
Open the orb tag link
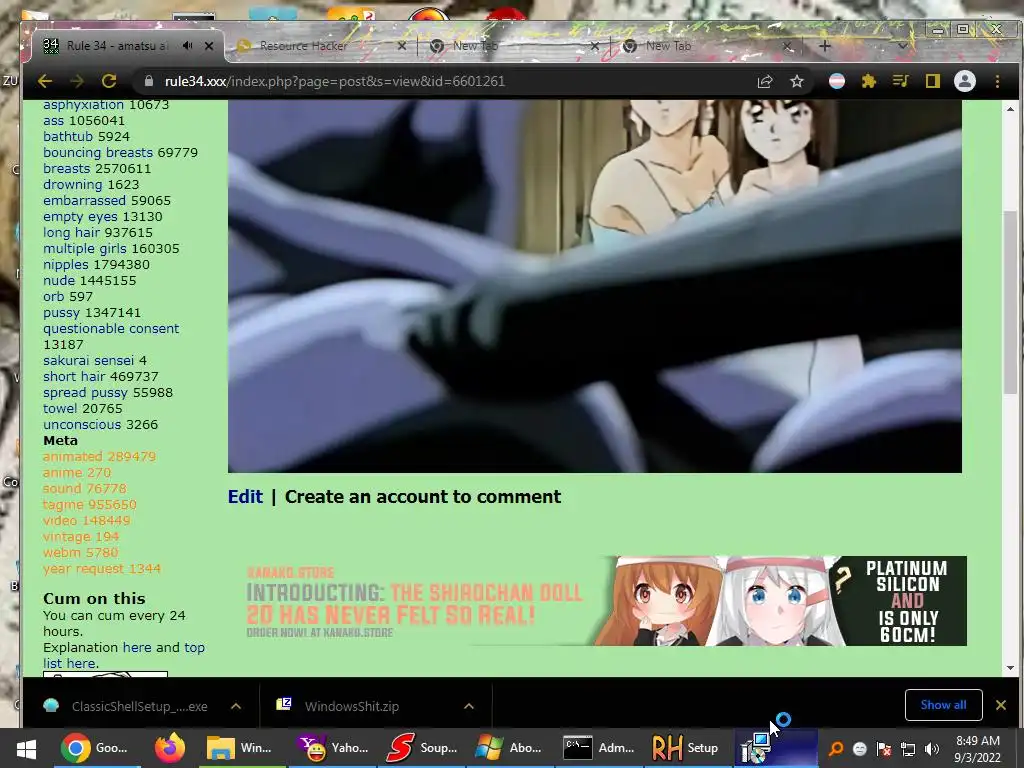coord(54,296)
